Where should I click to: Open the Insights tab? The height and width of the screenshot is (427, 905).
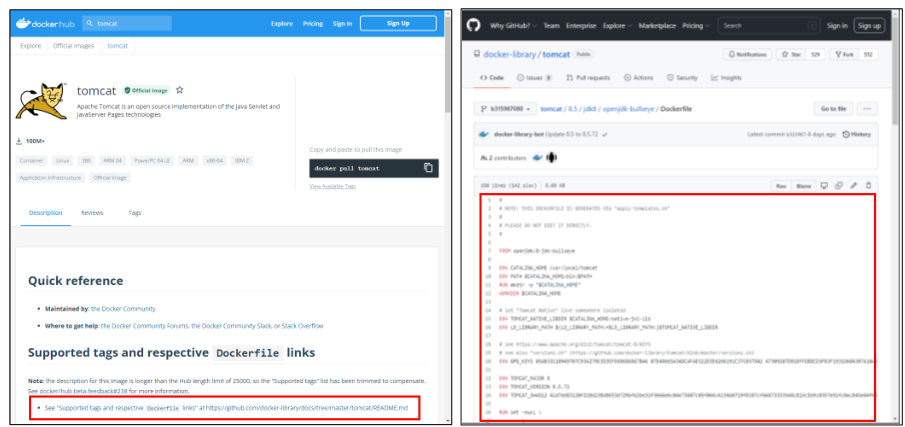pyautogui.click(x=726, y=77)
